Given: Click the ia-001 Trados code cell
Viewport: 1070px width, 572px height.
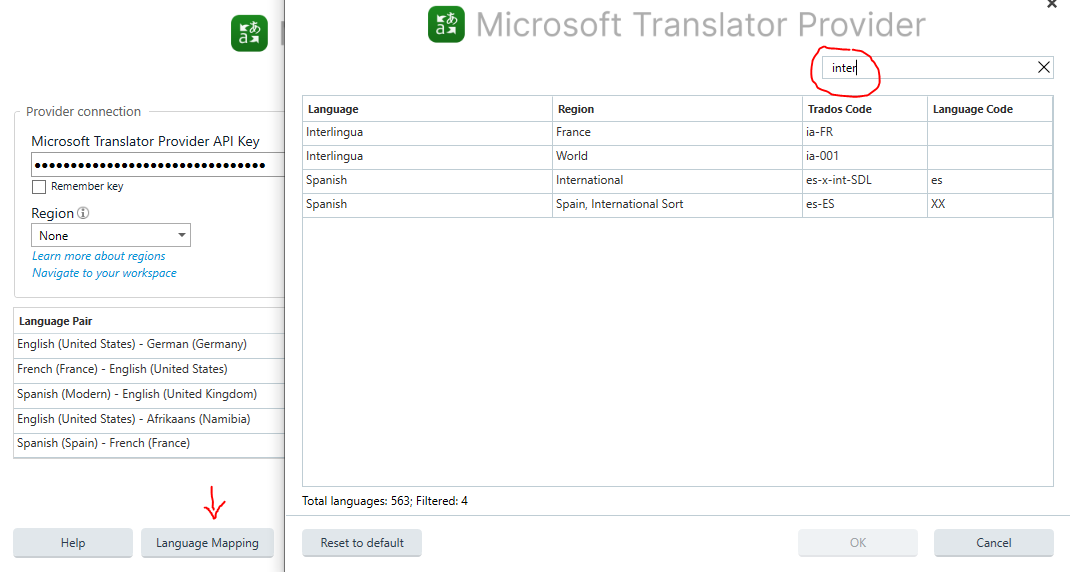Looking at the screenshot, I should pyautogui.click(x=865, y=156).
